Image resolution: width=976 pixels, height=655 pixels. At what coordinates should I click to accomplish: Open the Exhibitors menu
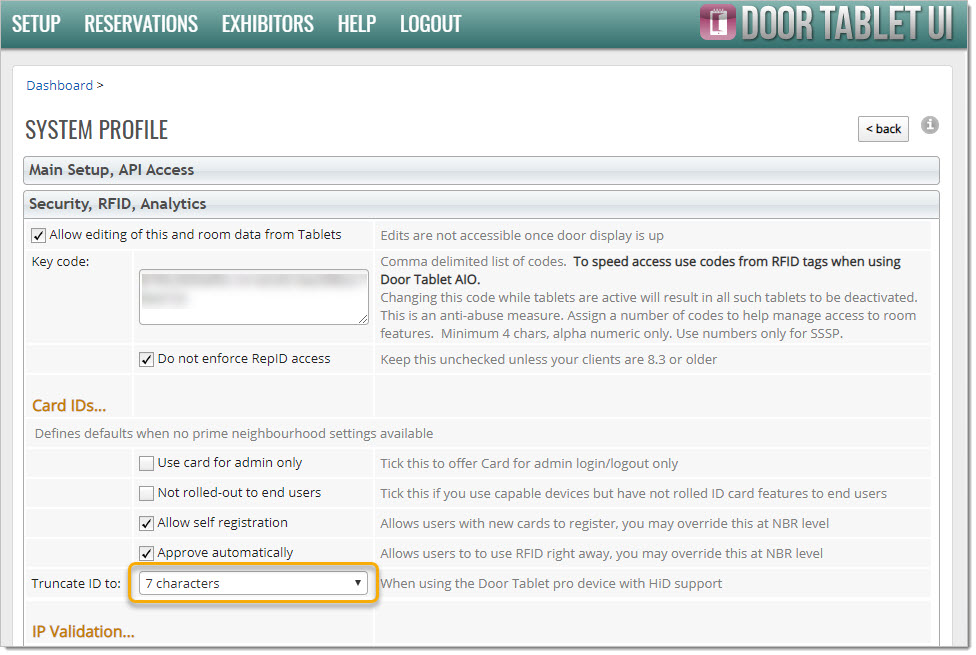click(267, 24)
